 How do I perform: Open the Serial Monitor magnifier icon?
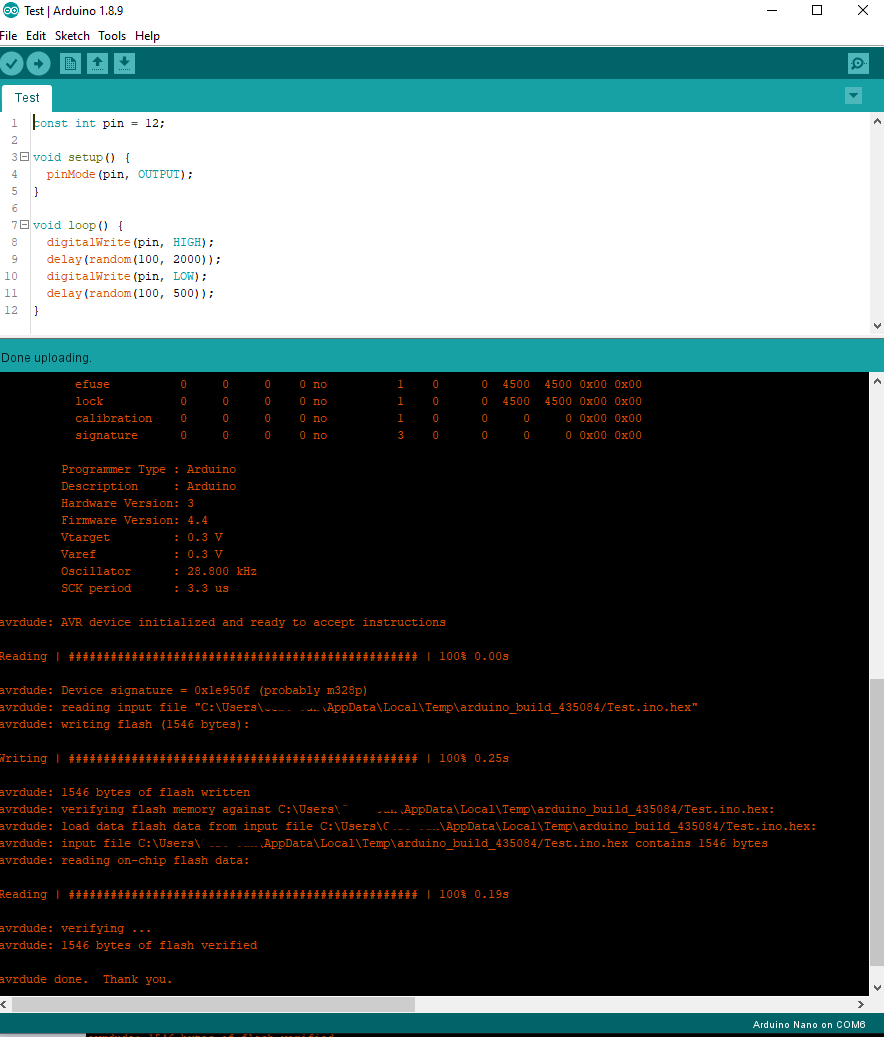tap(858, 63)
